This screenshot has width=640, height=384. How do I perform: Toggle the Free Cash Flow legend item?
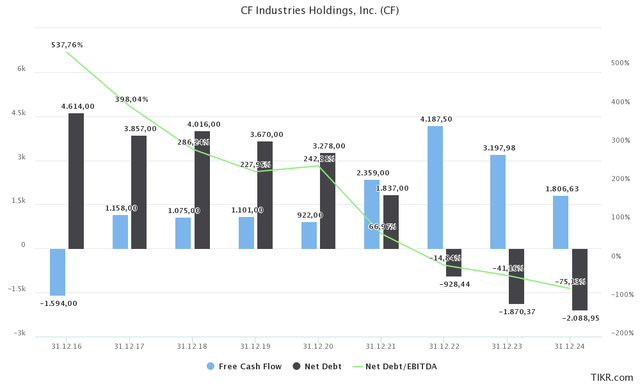(244, 366)
